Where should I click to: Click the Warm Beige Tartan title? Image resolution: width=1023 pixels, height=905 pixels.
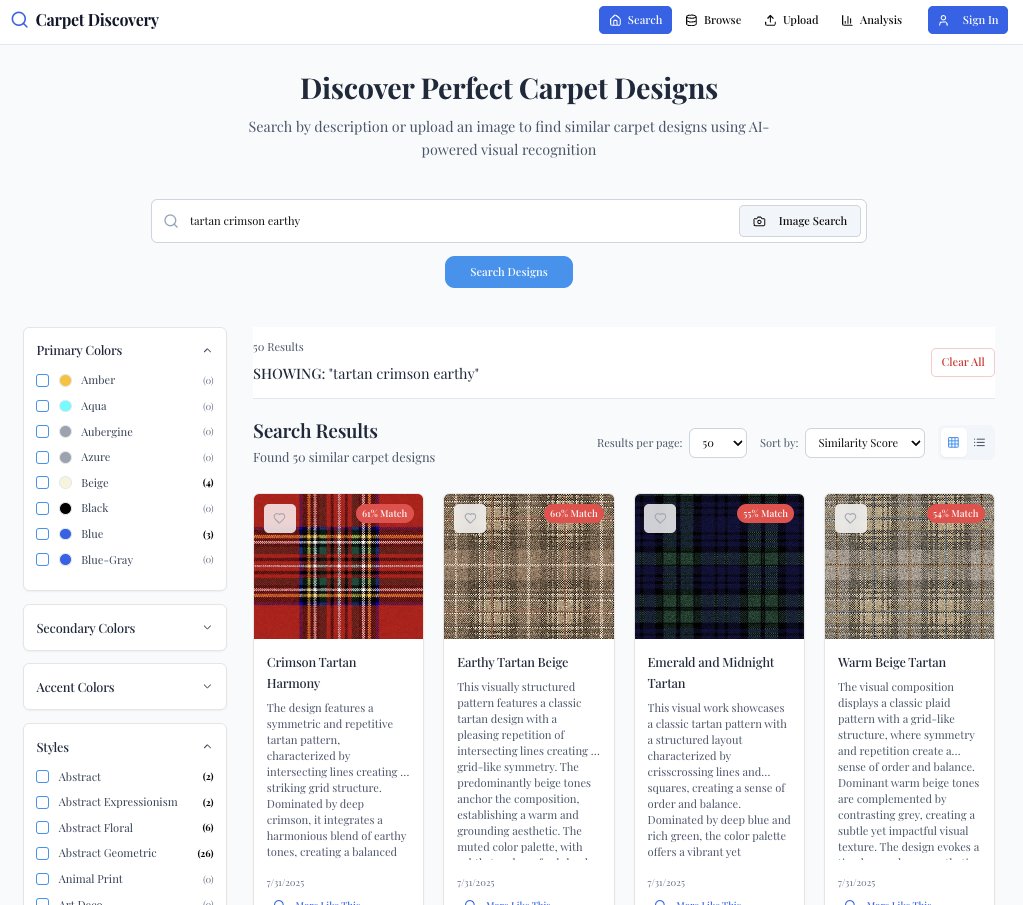point(892,663)
